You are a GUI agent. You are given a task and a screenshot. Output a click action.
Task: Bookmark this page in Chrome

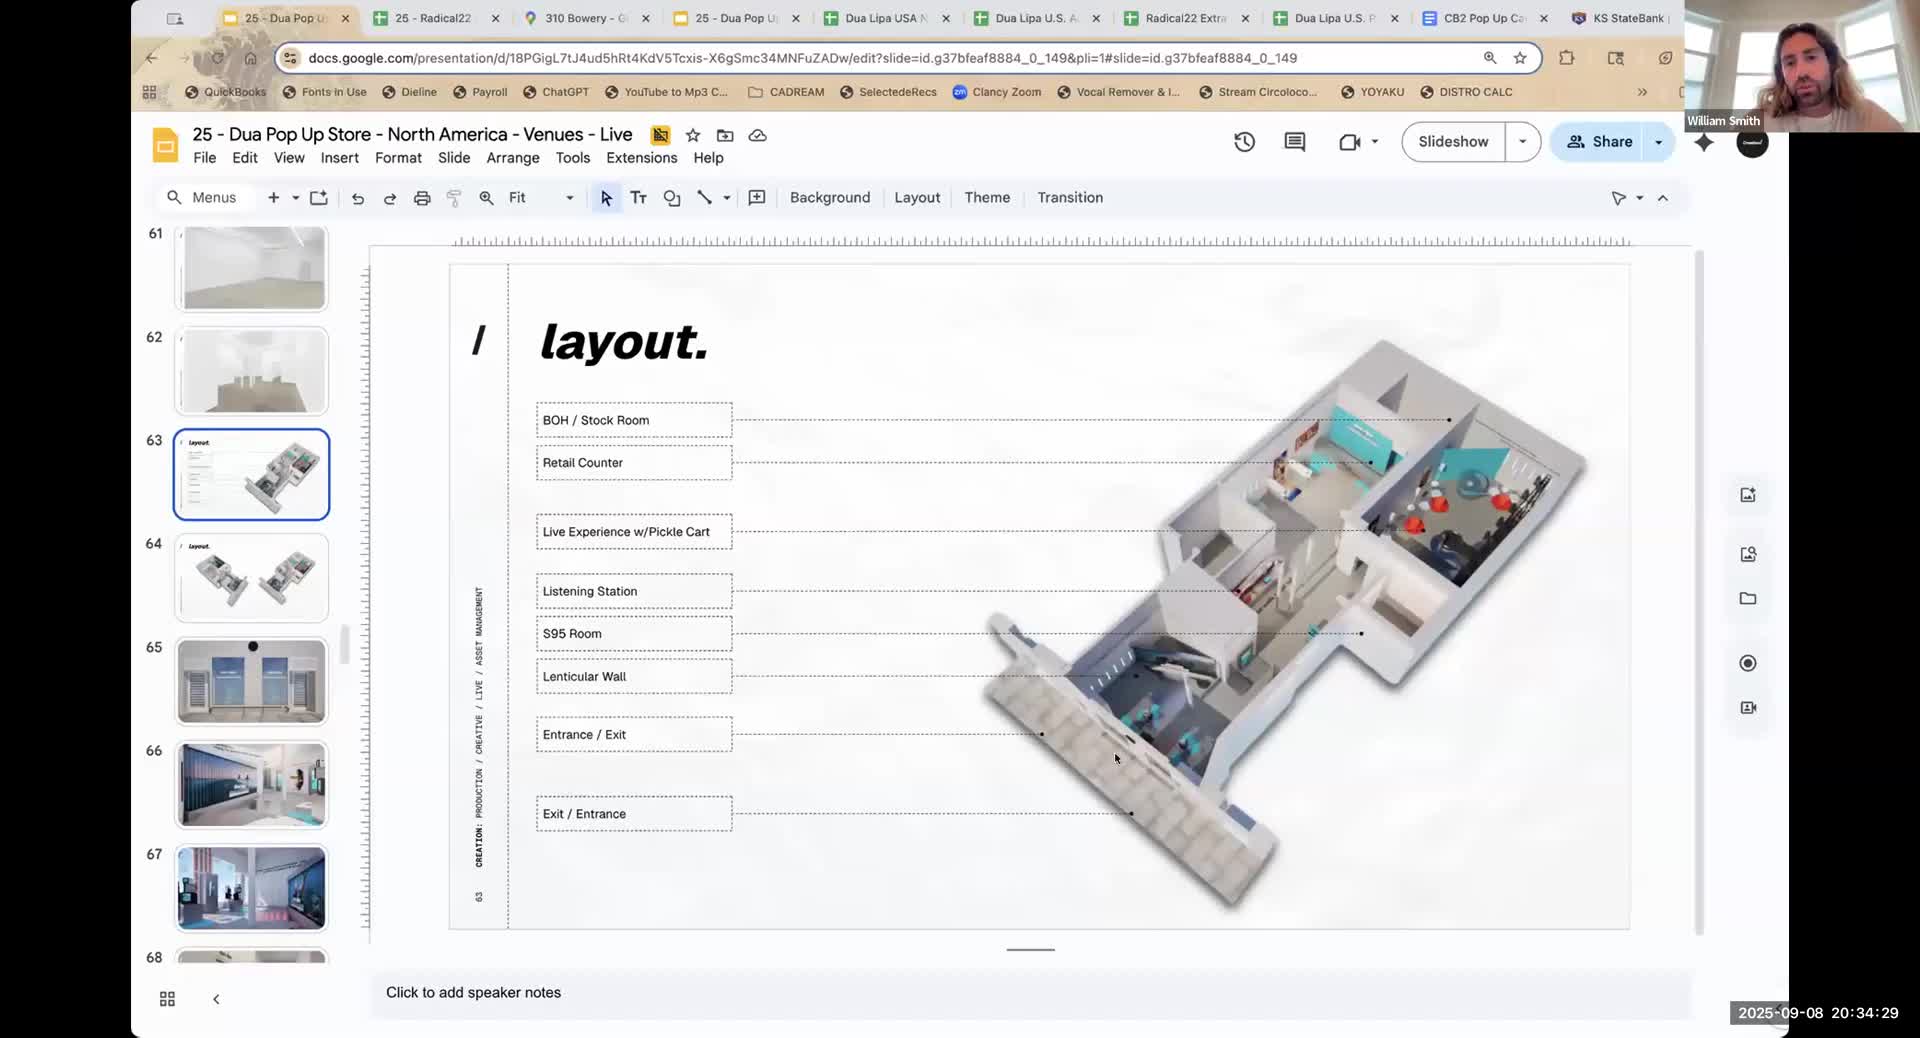(x=1520, y=58)
